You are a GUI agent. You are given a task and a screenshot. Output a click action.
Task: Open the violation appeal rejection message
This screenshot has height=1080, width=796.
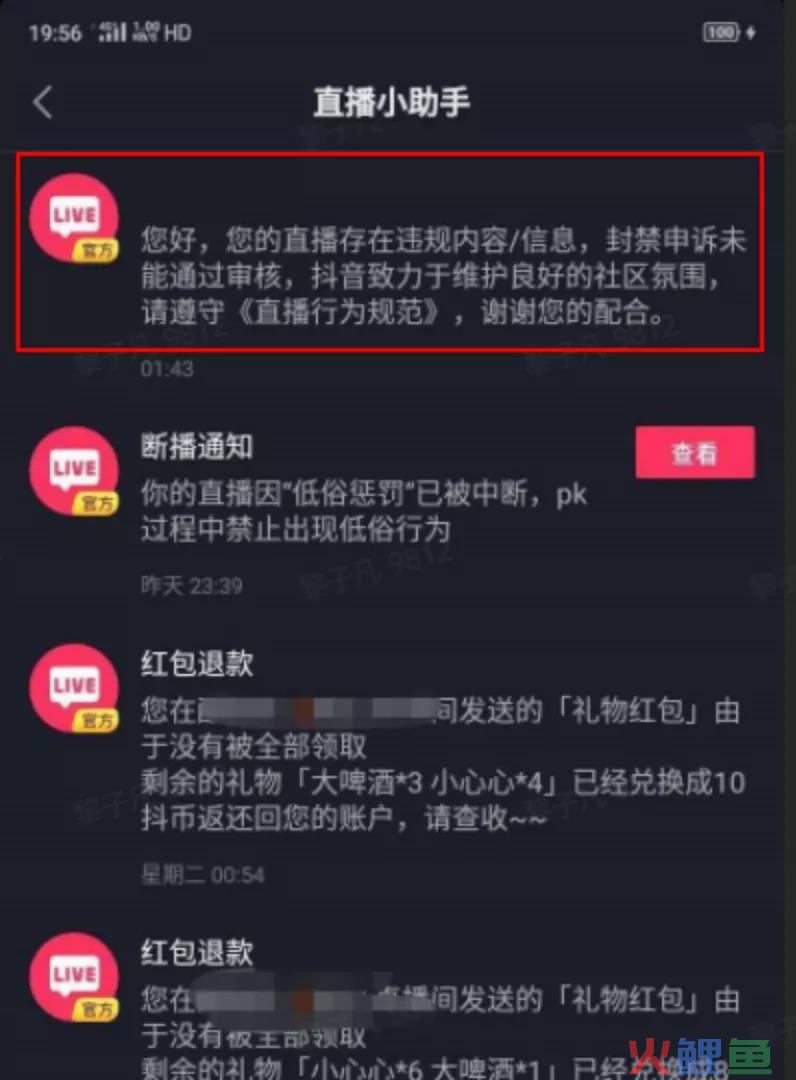pos(444,276)
